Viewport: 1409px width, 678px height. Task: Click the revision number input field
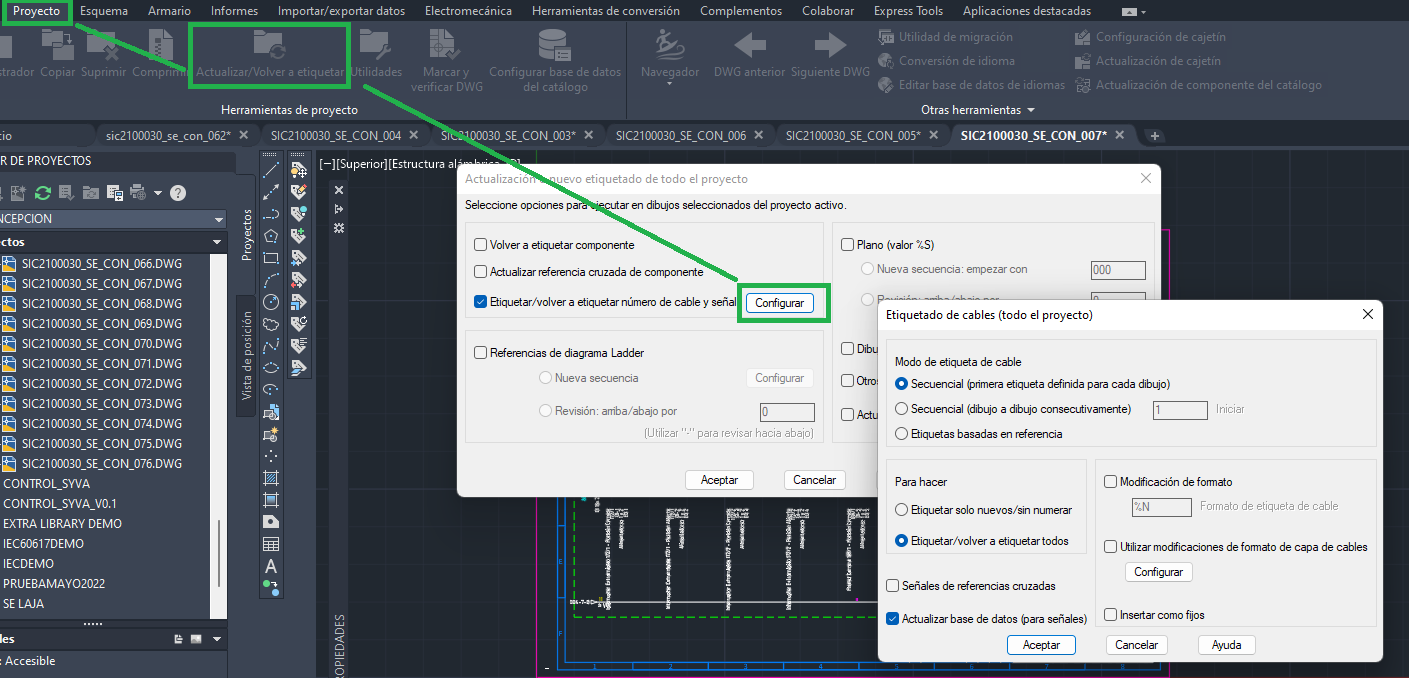(x=787, y=411)
